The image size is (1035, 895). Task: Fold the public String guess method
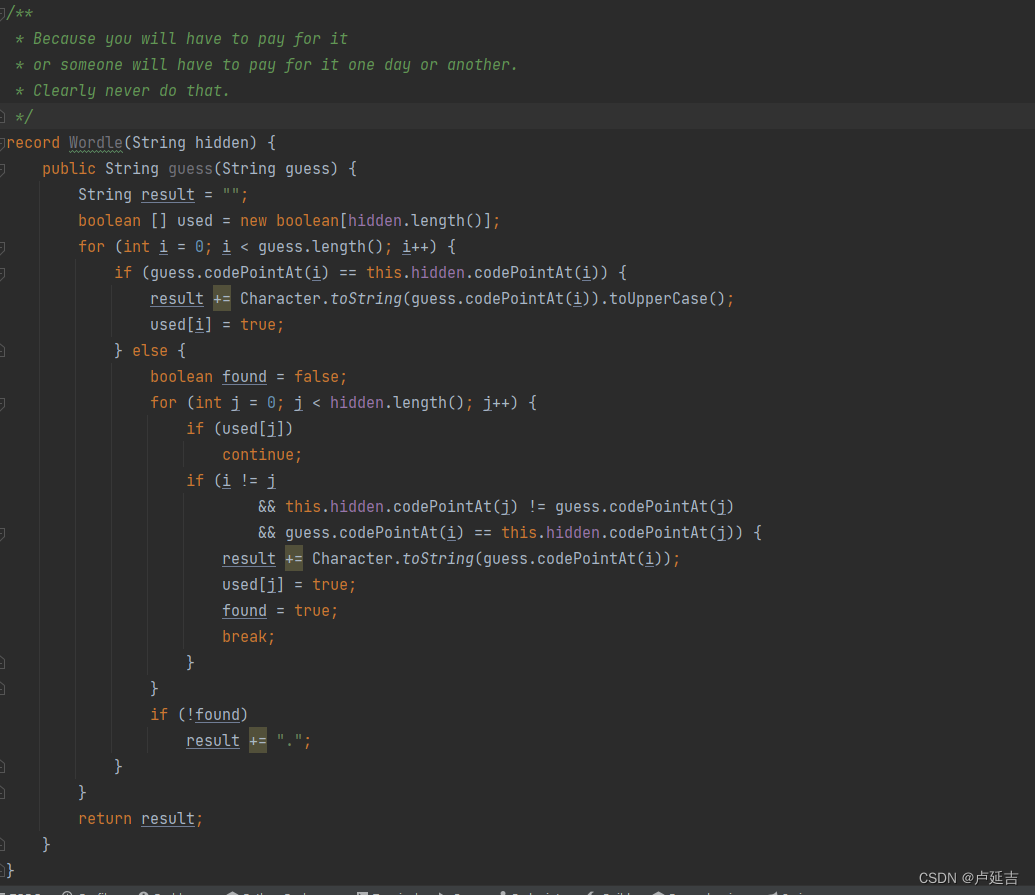(3, 169)
